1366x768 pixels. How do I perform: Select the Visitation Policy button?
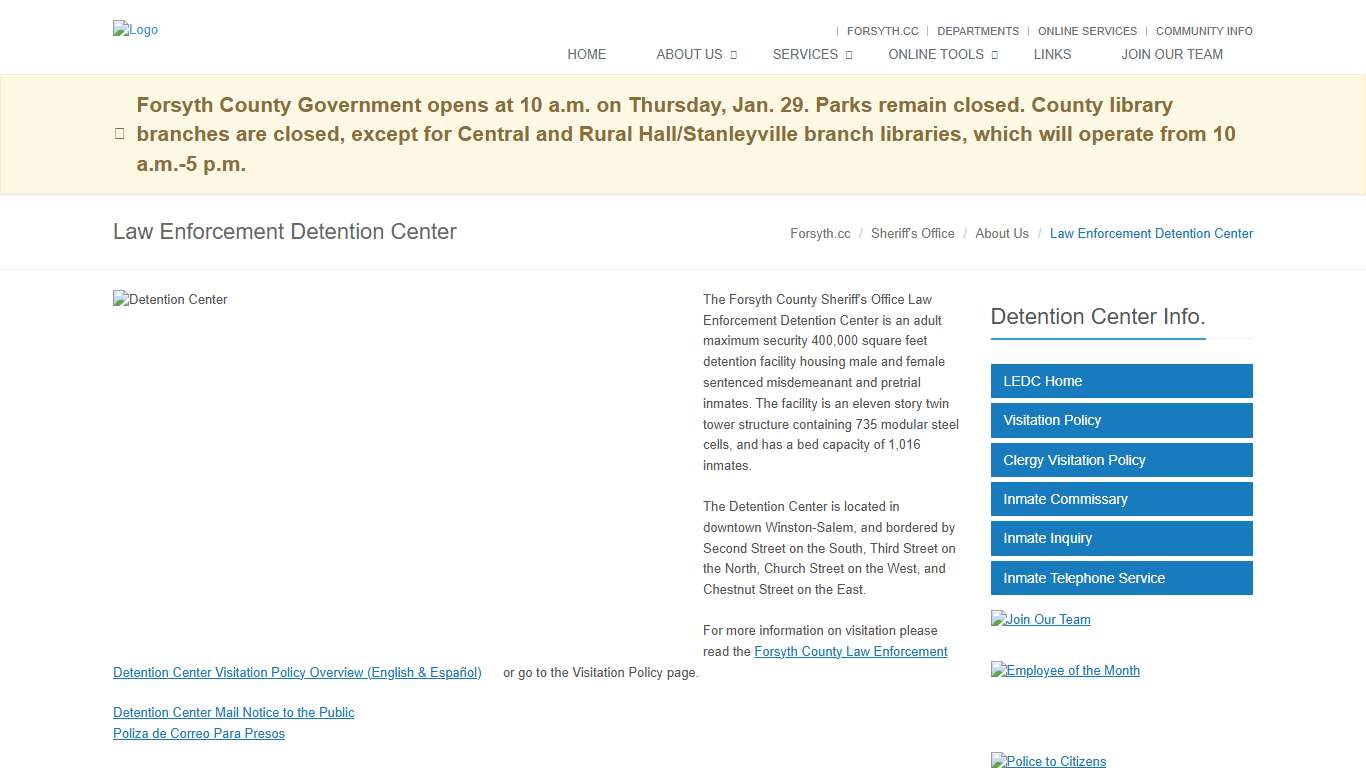[x=1121, y=420]
